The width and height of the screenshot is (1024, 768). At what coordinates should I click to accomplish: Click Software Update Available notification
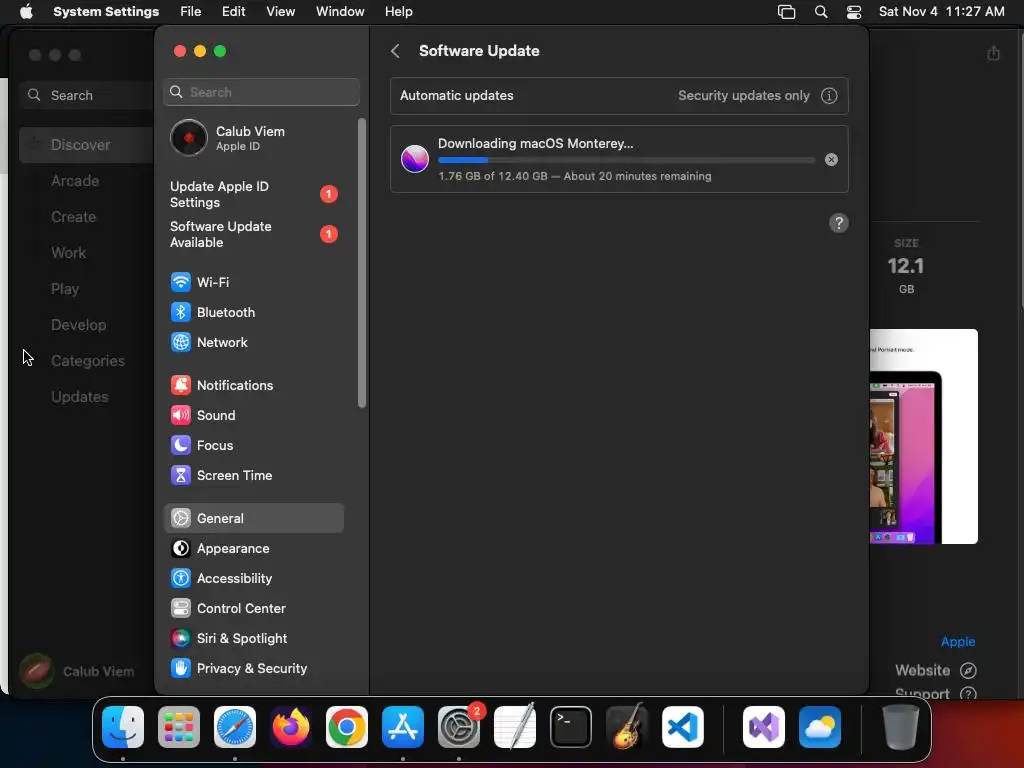click(x=253, y=234)
